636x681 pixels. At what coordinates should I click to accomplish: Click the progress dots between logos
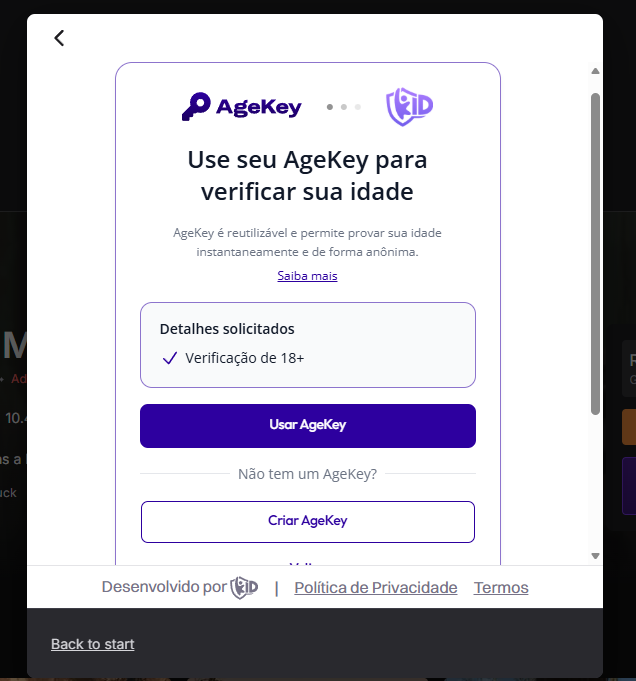(x=344, y=107)
